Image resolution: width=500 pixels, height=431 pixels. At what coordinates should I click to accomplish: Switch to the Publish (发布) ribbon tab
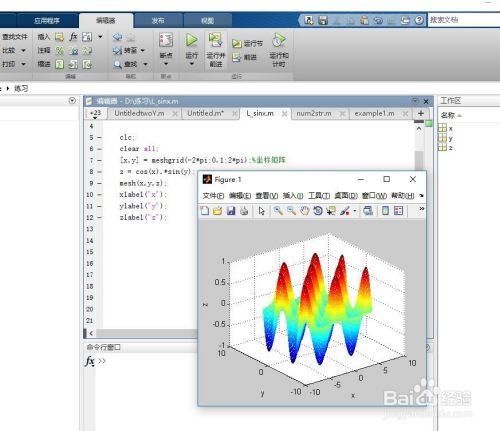(158, 21)
